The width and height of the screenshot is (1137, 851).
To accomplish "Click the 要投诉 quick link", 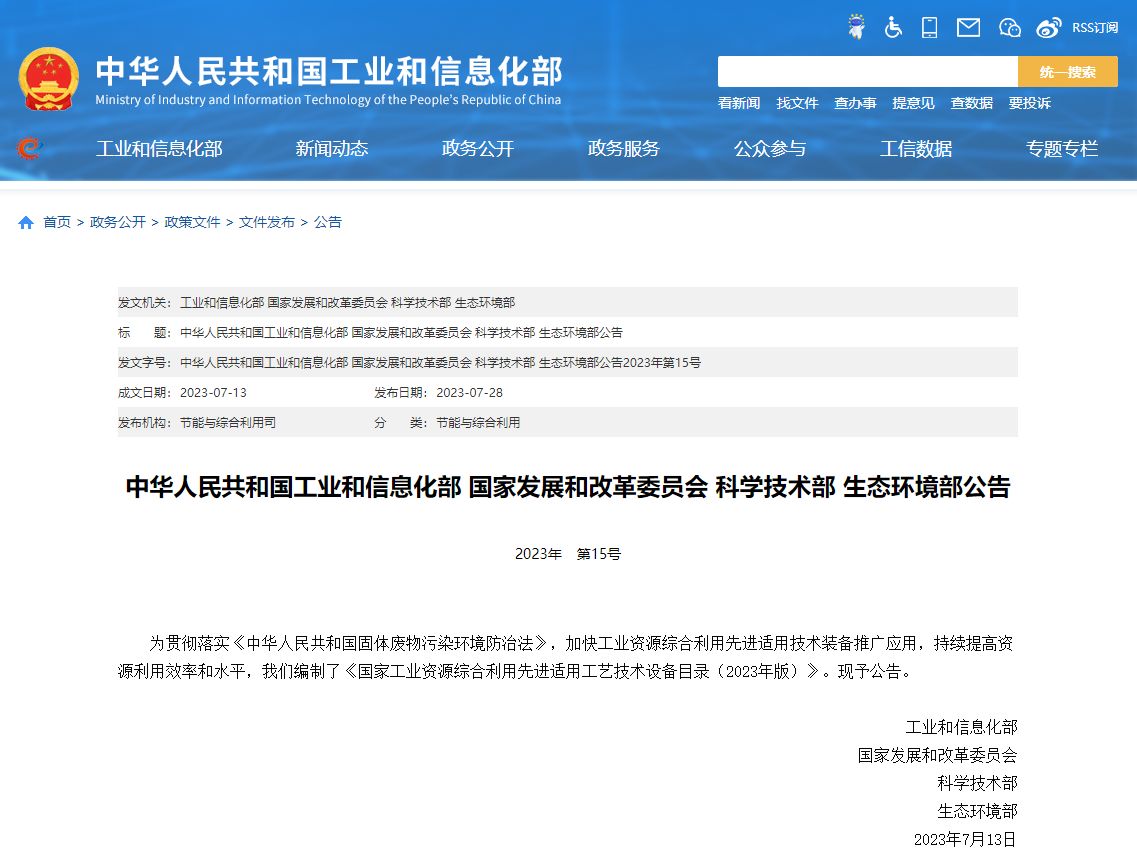I will coord(1029,103).
